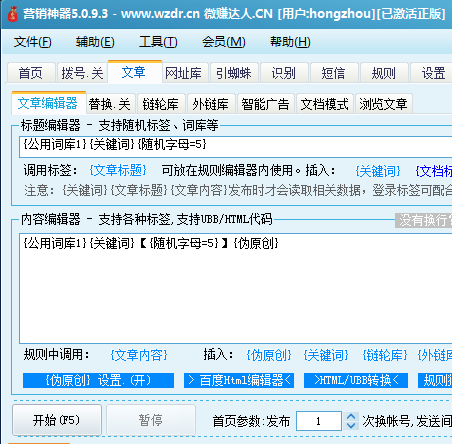Open the 链轮库 sub-tab
The width and height of the screenshot is (452, 444).
(x=161, y=104)
